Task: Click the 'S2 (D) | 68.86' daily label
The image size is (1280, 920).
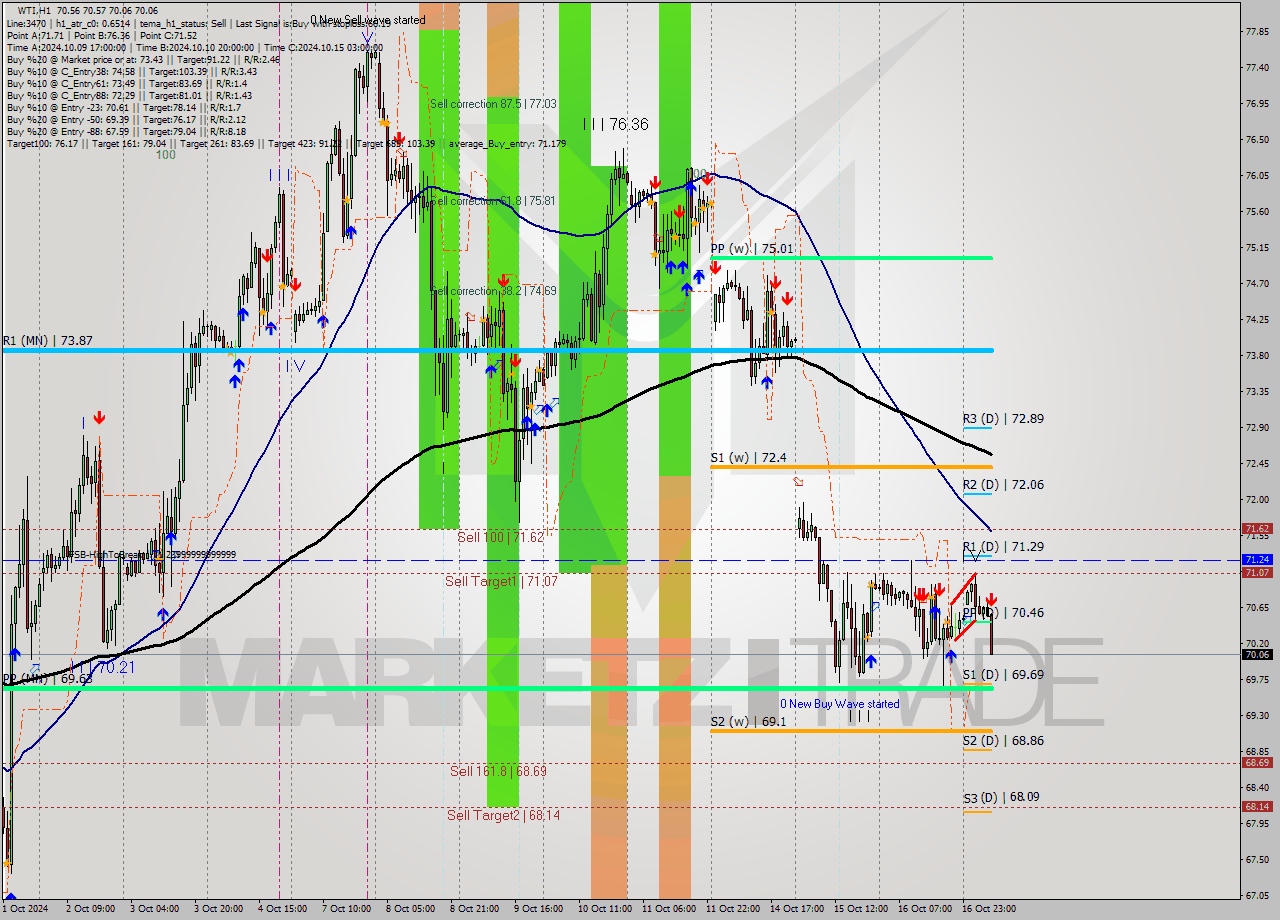Action: coord(1003,741)
